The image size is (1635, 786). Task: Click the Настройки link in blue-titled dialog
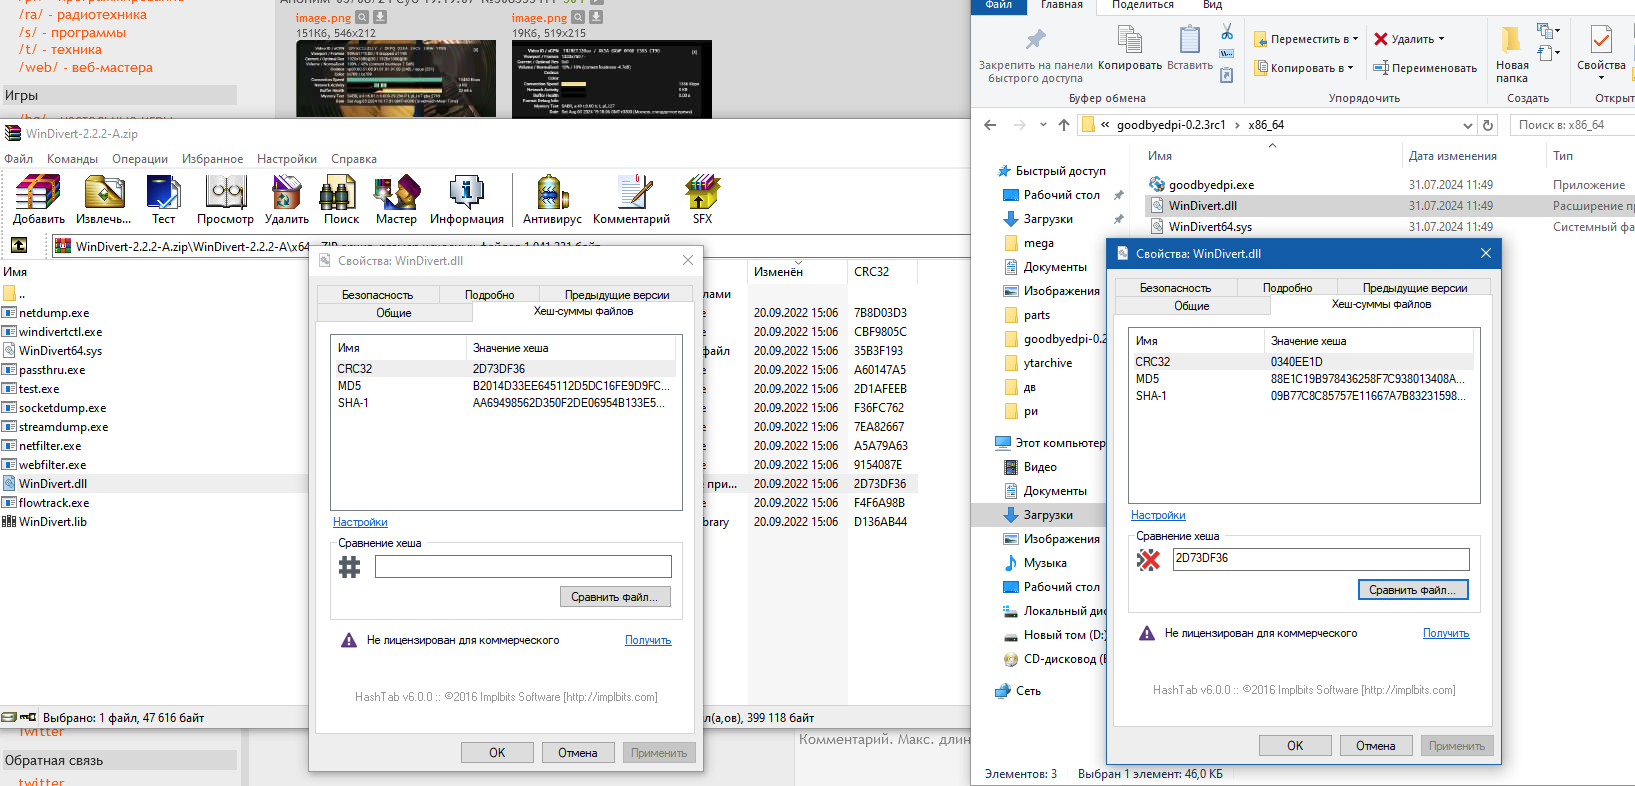click(1158, 515)
